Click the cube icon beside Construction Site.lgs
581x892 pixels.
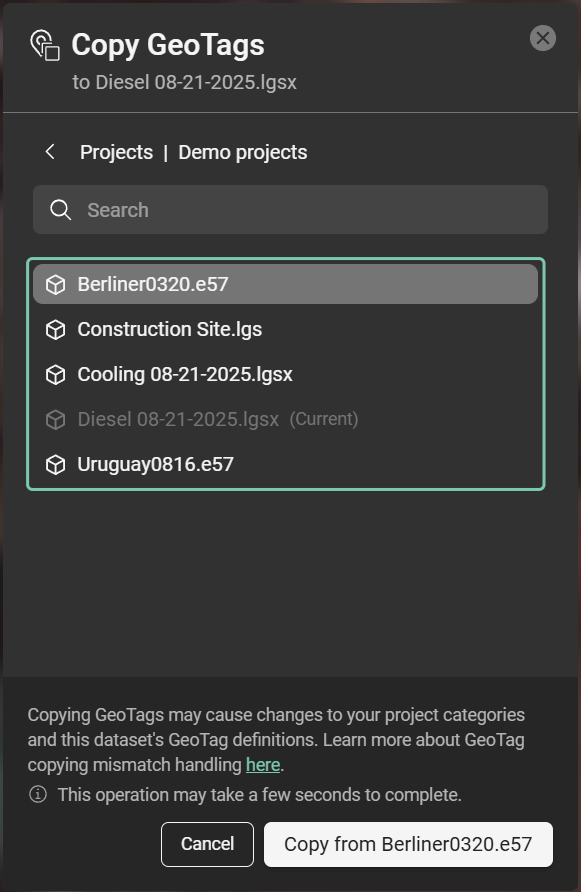[x=55, y=329]
